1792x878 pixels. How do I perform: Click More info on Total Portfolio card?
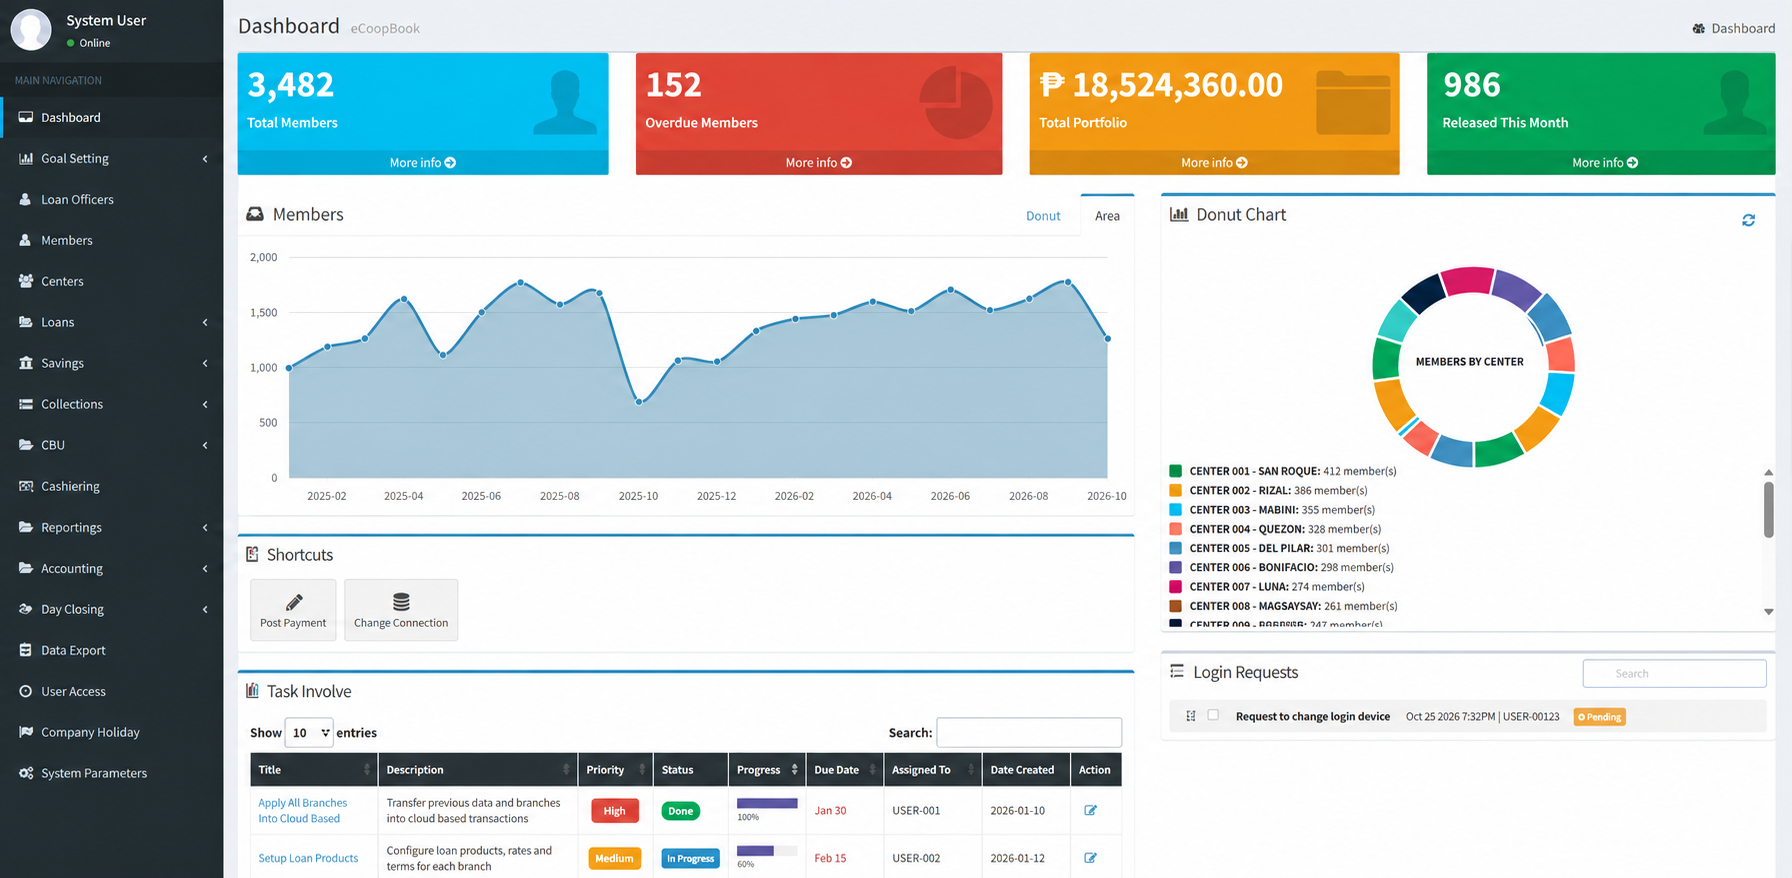pos(1214,163)
